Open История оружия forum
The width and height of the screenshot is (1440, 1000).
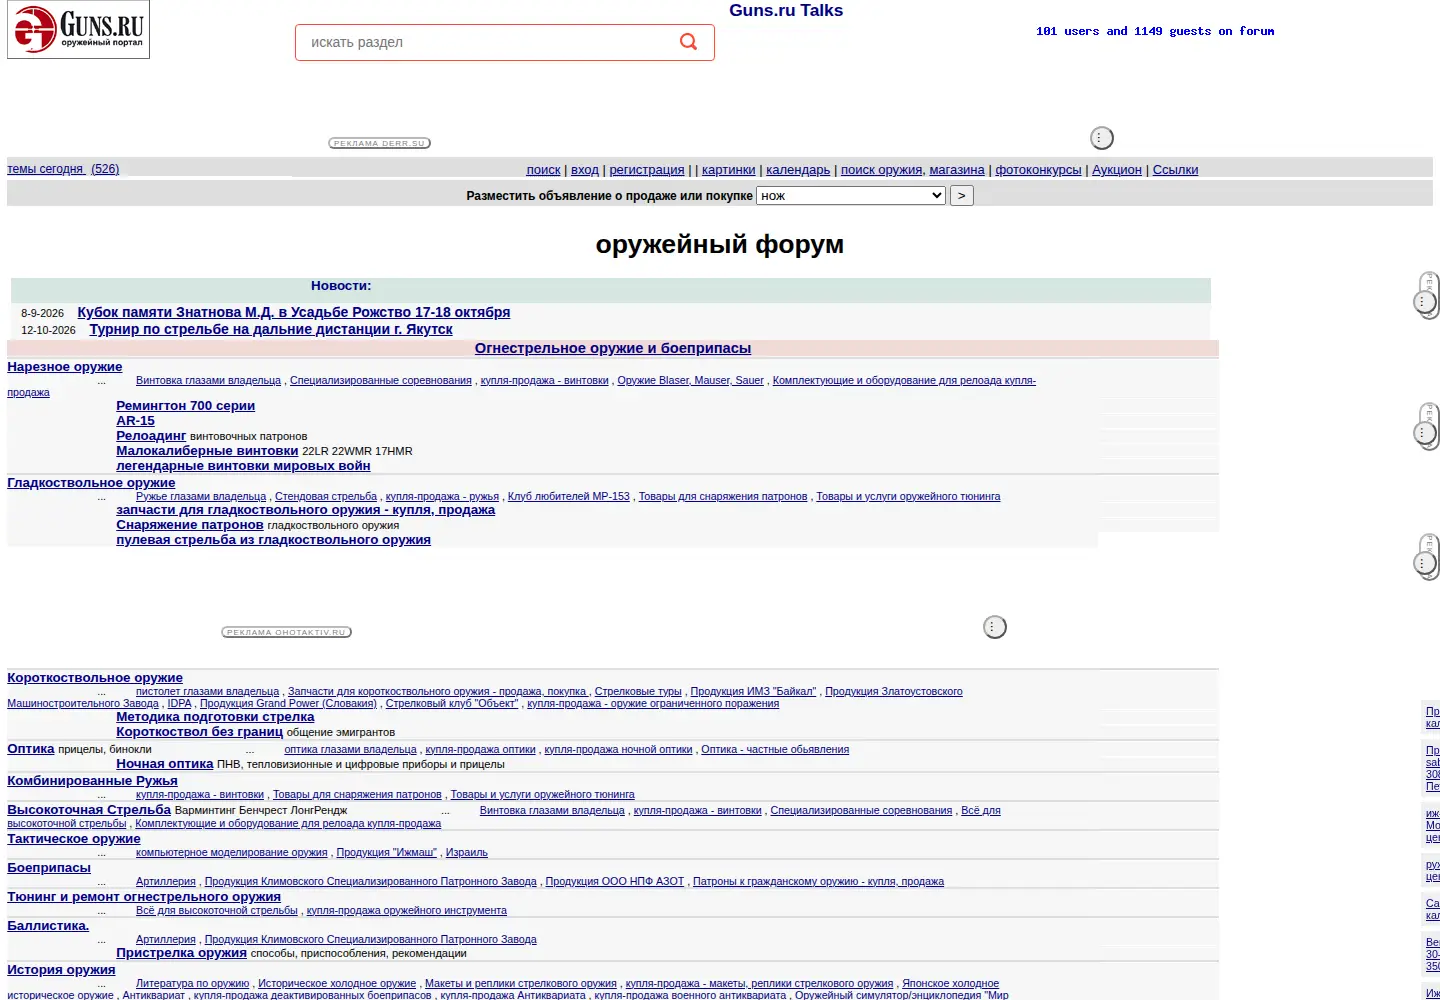point(61,970)
